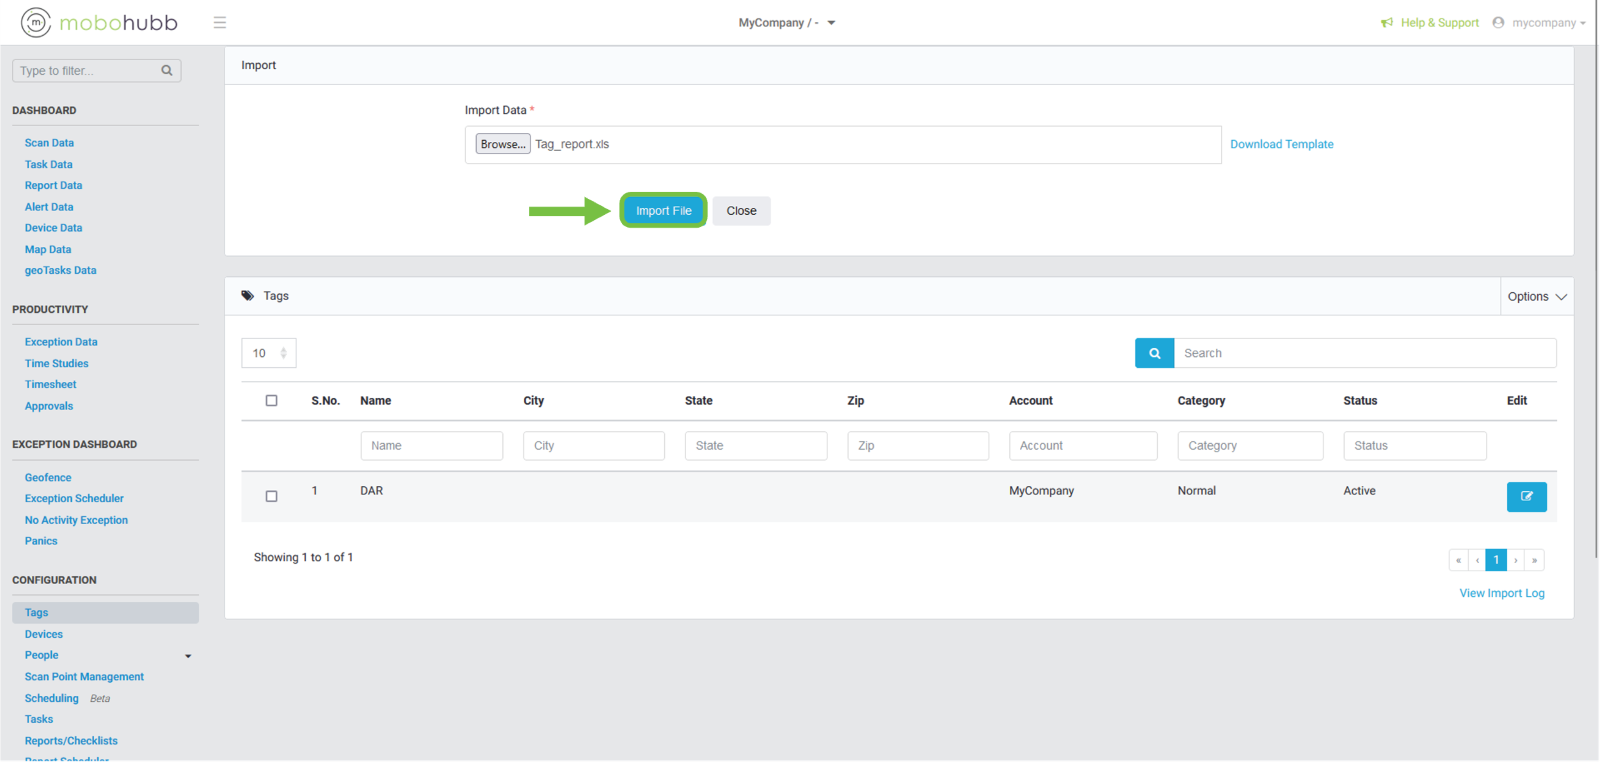Expand the People submenu
Screen dimensions: 1600x762
coord(188,656)
